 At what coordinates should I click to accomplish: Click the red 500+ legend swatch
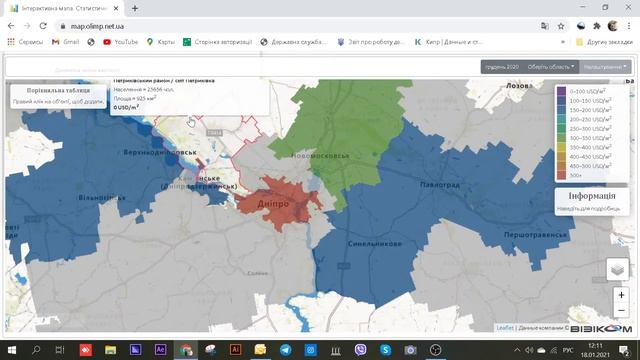pyautogui.click(x=562, y=175)
